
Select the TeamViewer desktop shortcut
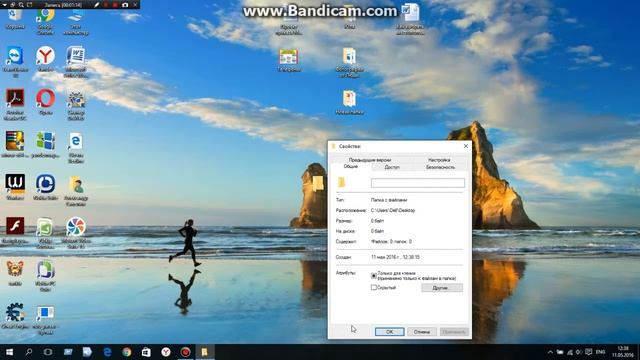tap(16, 61)
